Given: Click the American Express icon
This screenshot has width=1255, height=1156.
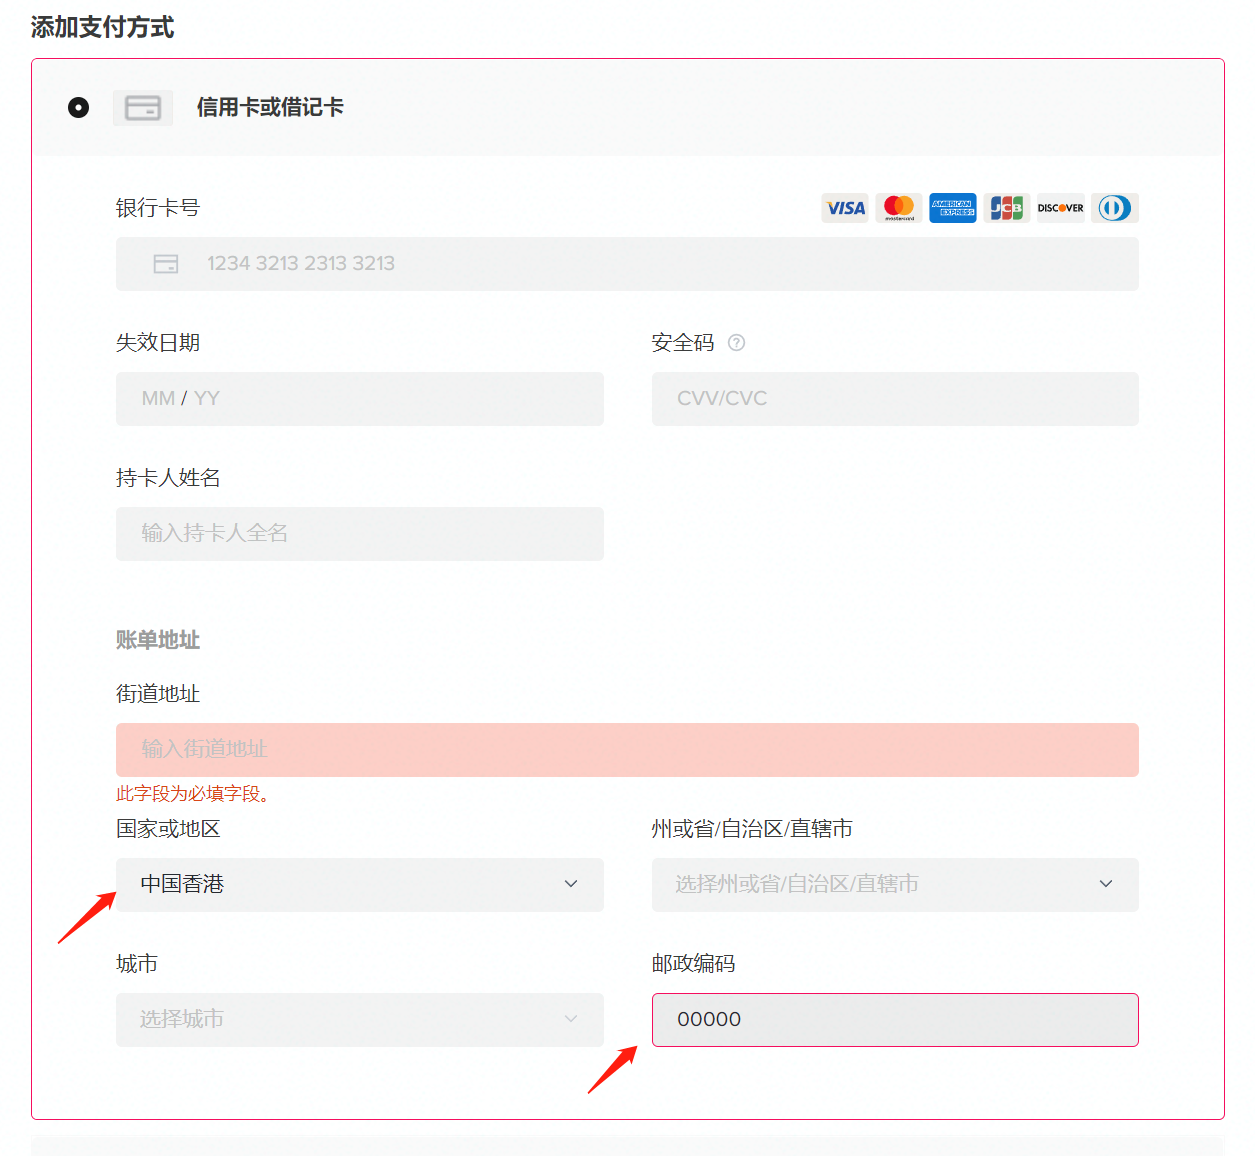Looking at the screenshot, I should (x=953, y=208).
